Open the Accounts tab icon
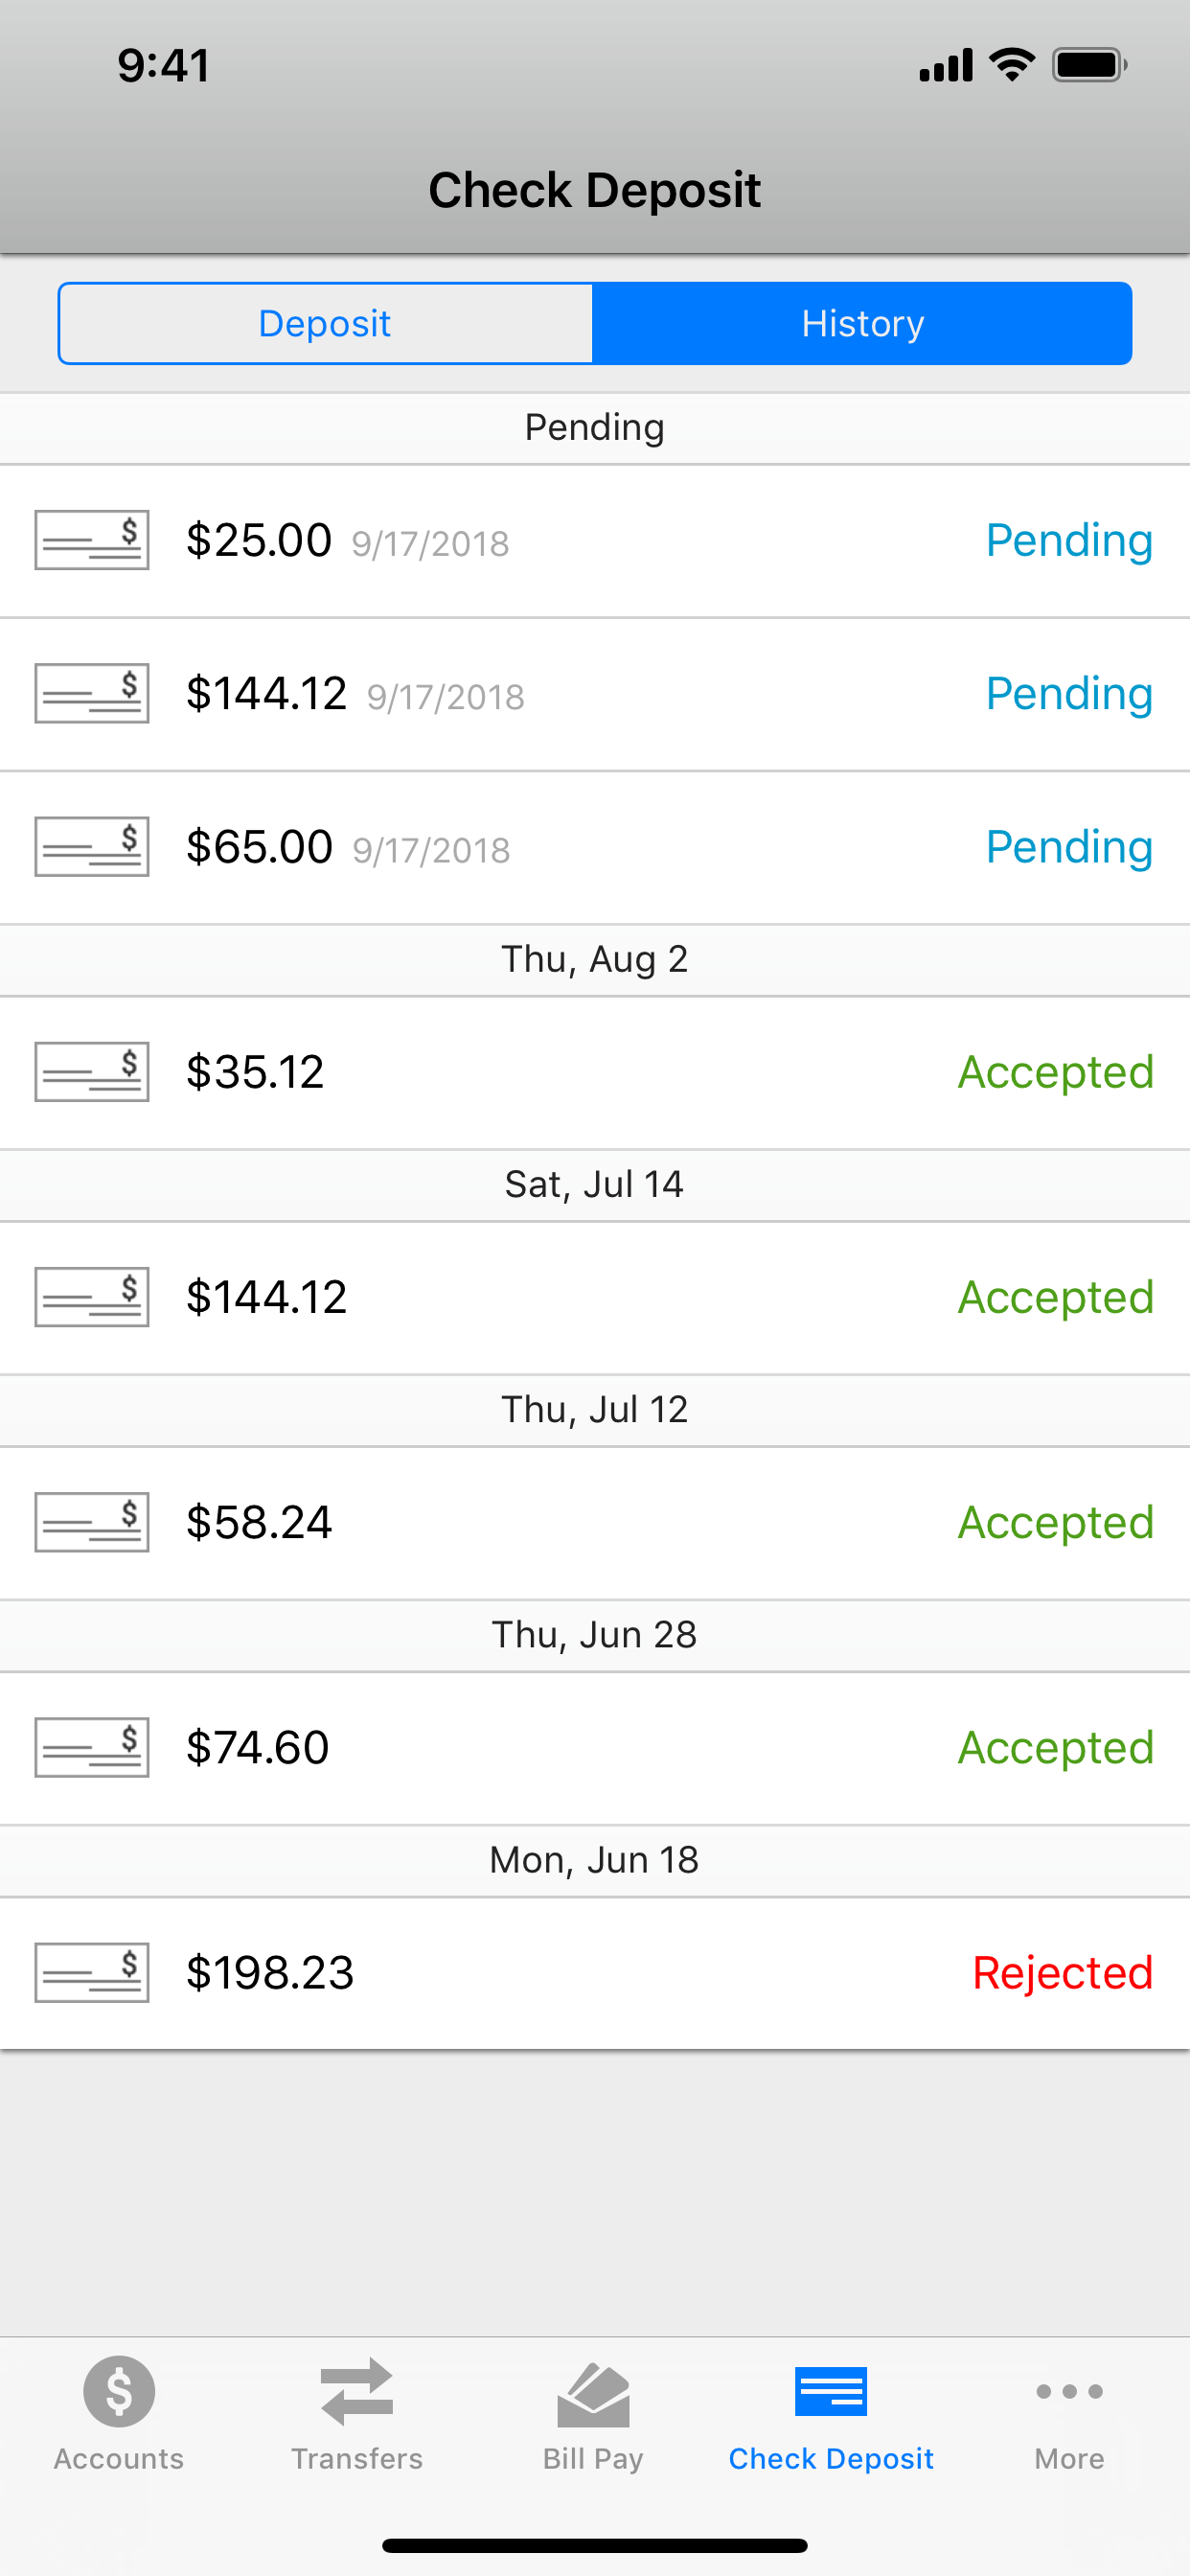The width and height of the screenshot is (1190, 2576). pyautogui.click(x=119, y=2391)
